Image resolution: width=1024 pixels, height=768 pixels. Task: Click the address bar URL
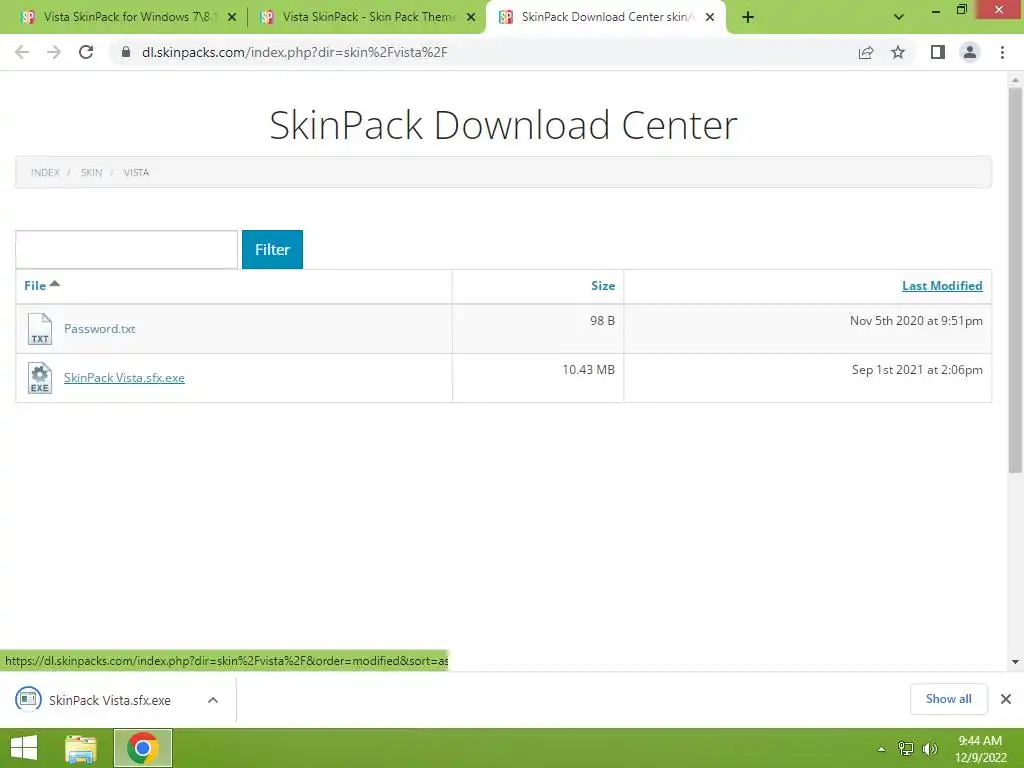coord(295,52)
